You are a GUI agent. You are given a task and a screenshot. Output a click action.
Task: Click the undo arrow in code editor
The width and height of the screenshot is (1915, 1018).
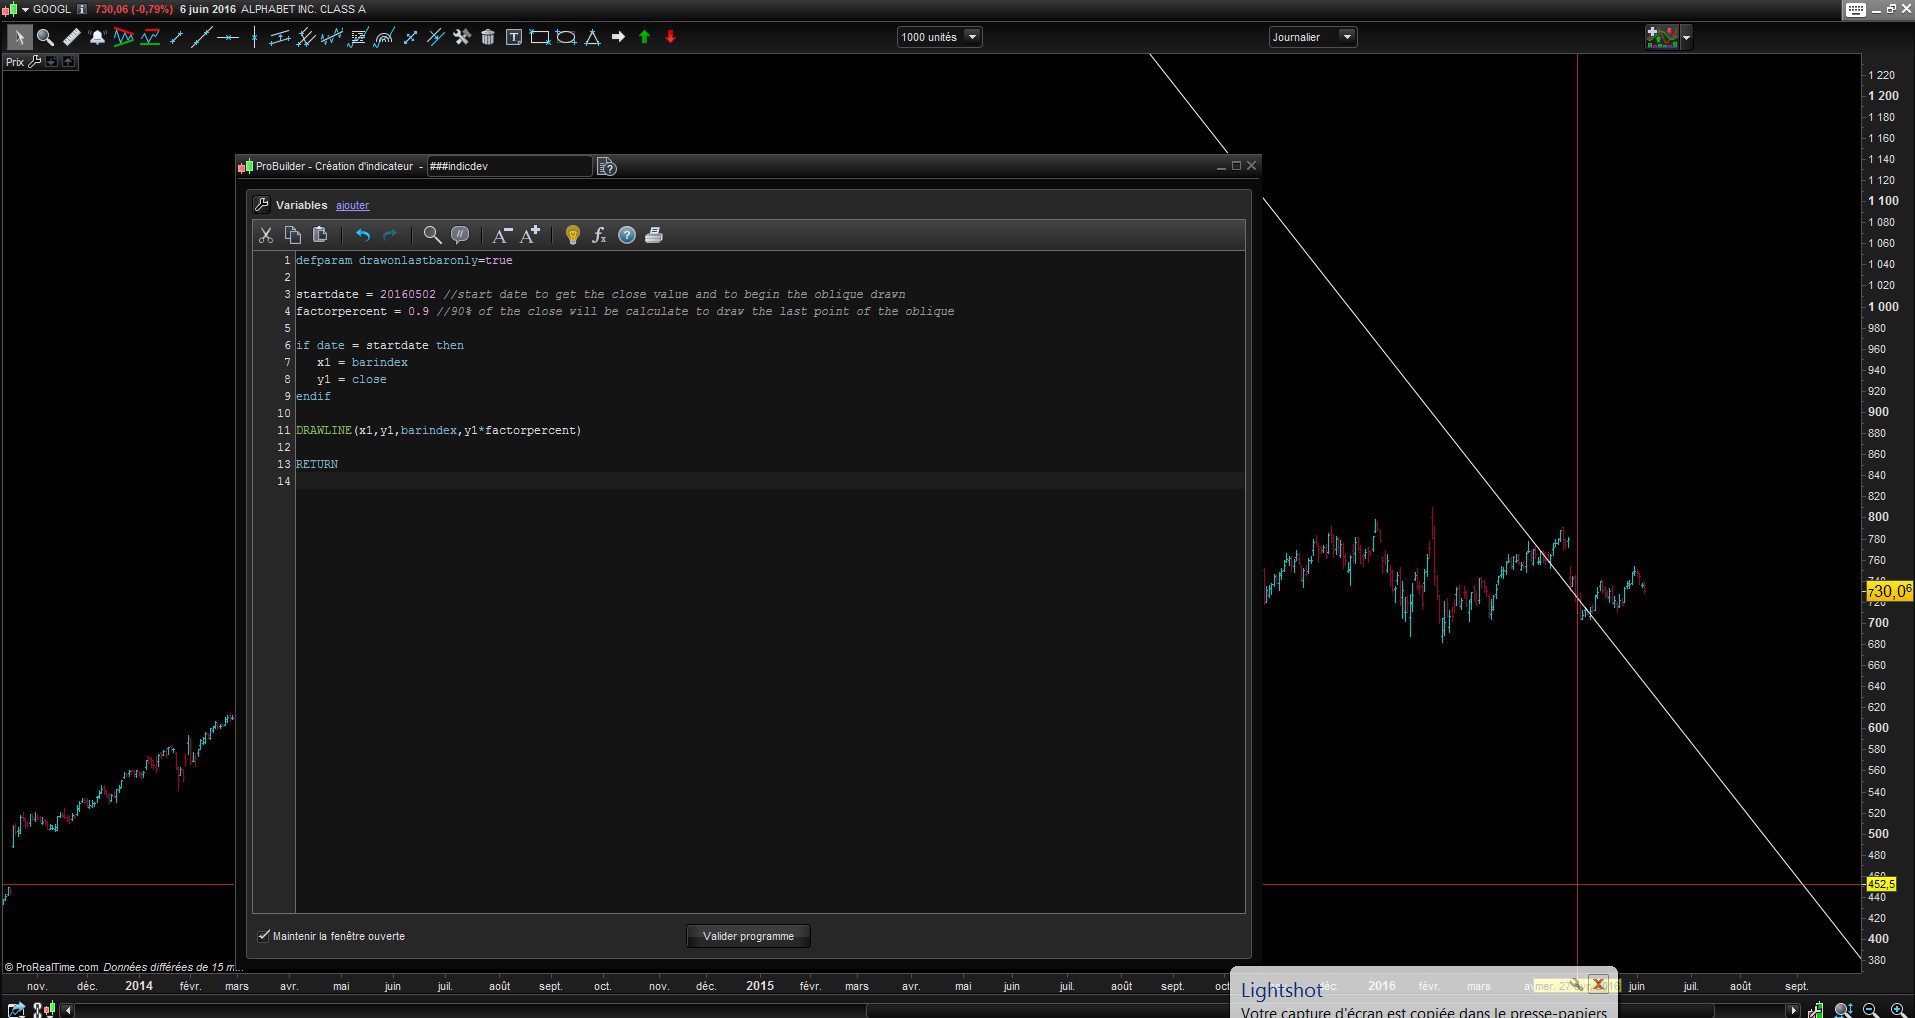363,235
